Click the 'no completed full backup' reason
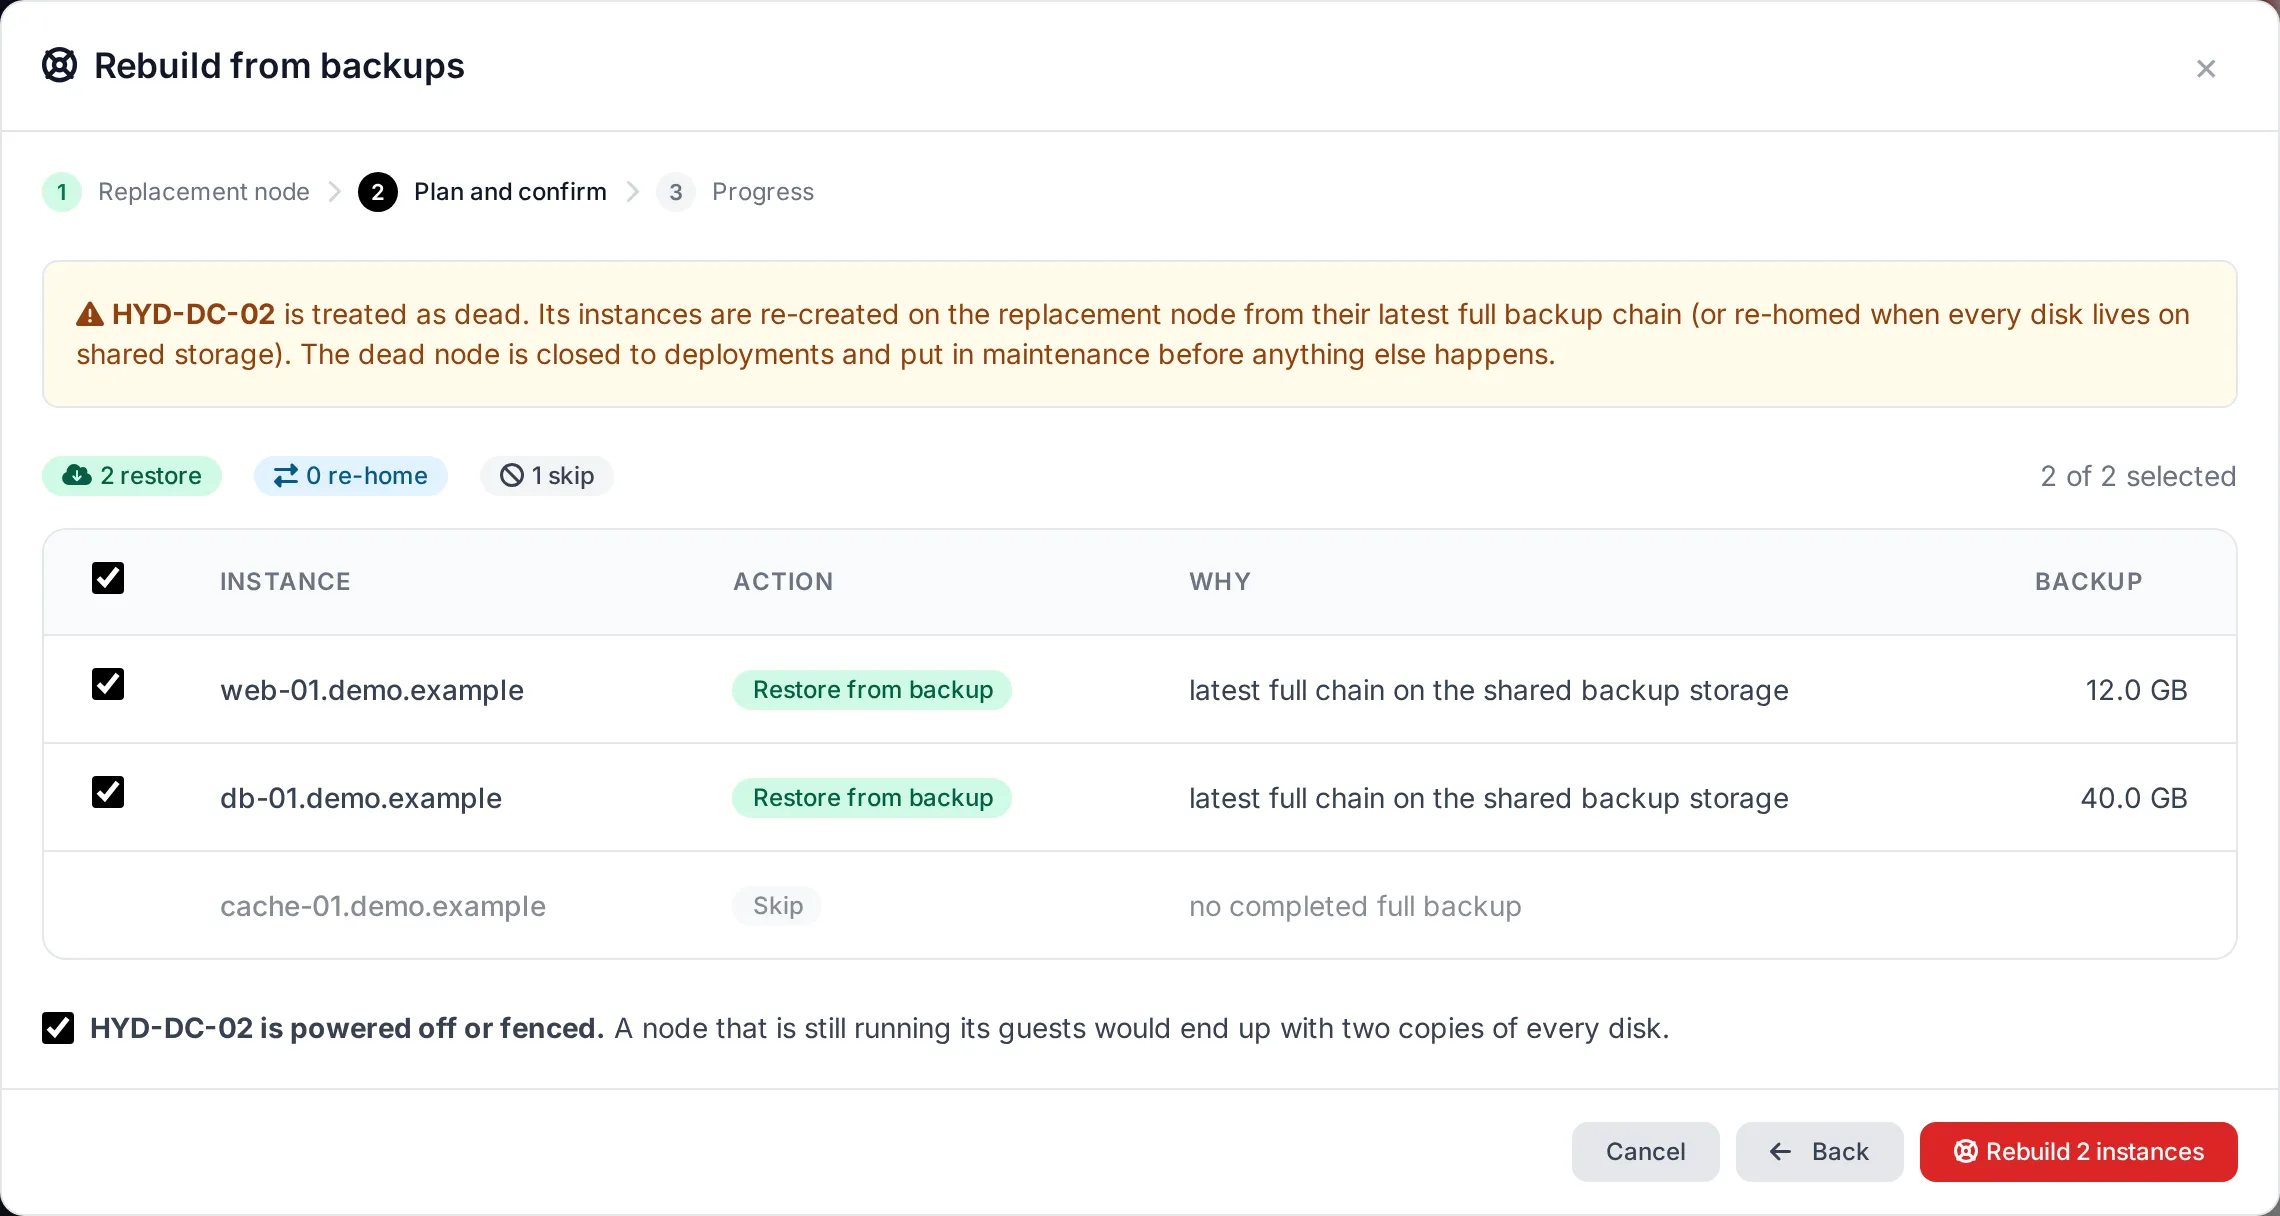 click(x=1355, y=906)
